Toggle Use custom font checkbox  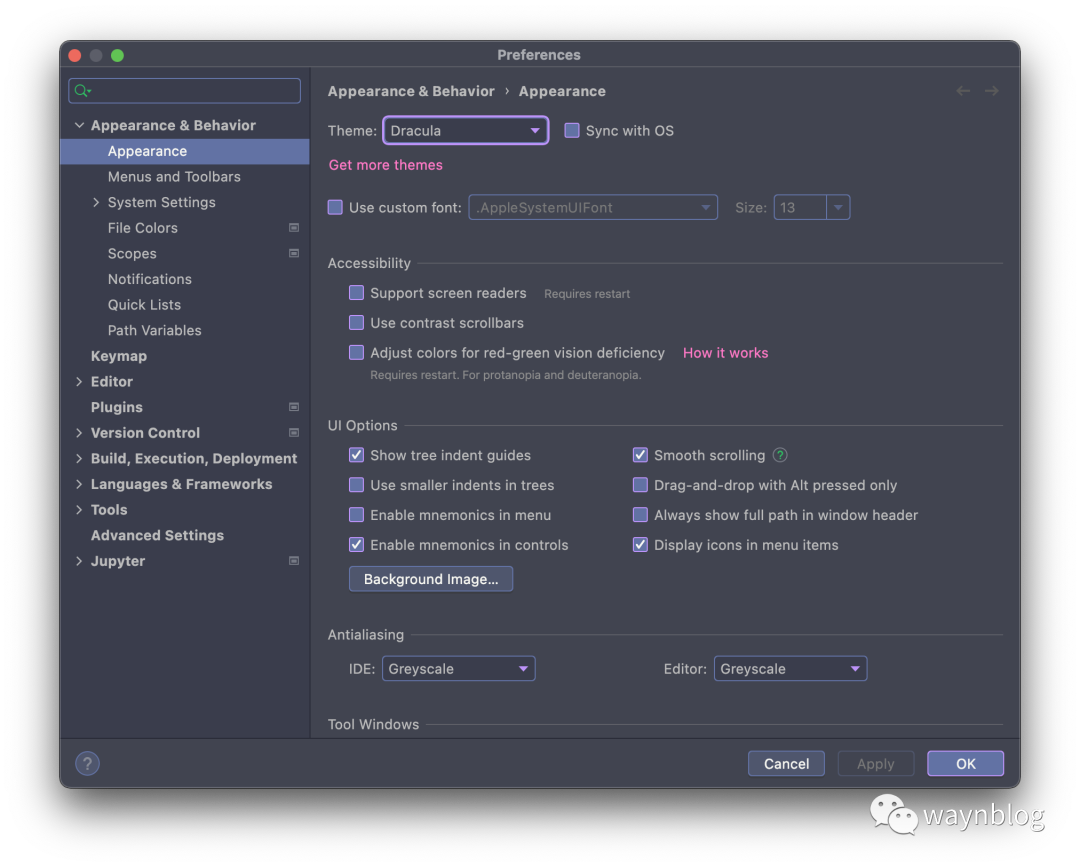[335, 207]
